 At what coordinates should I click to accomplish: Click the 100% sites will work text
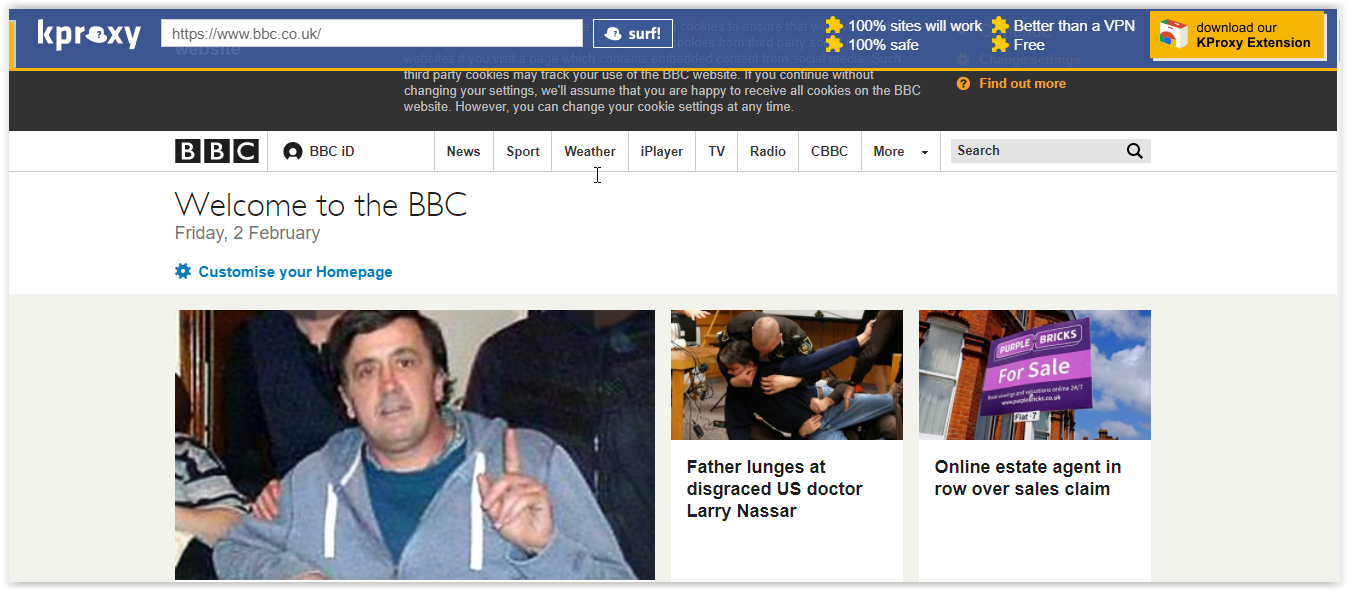pyautogui.click(x=915, y=26)
